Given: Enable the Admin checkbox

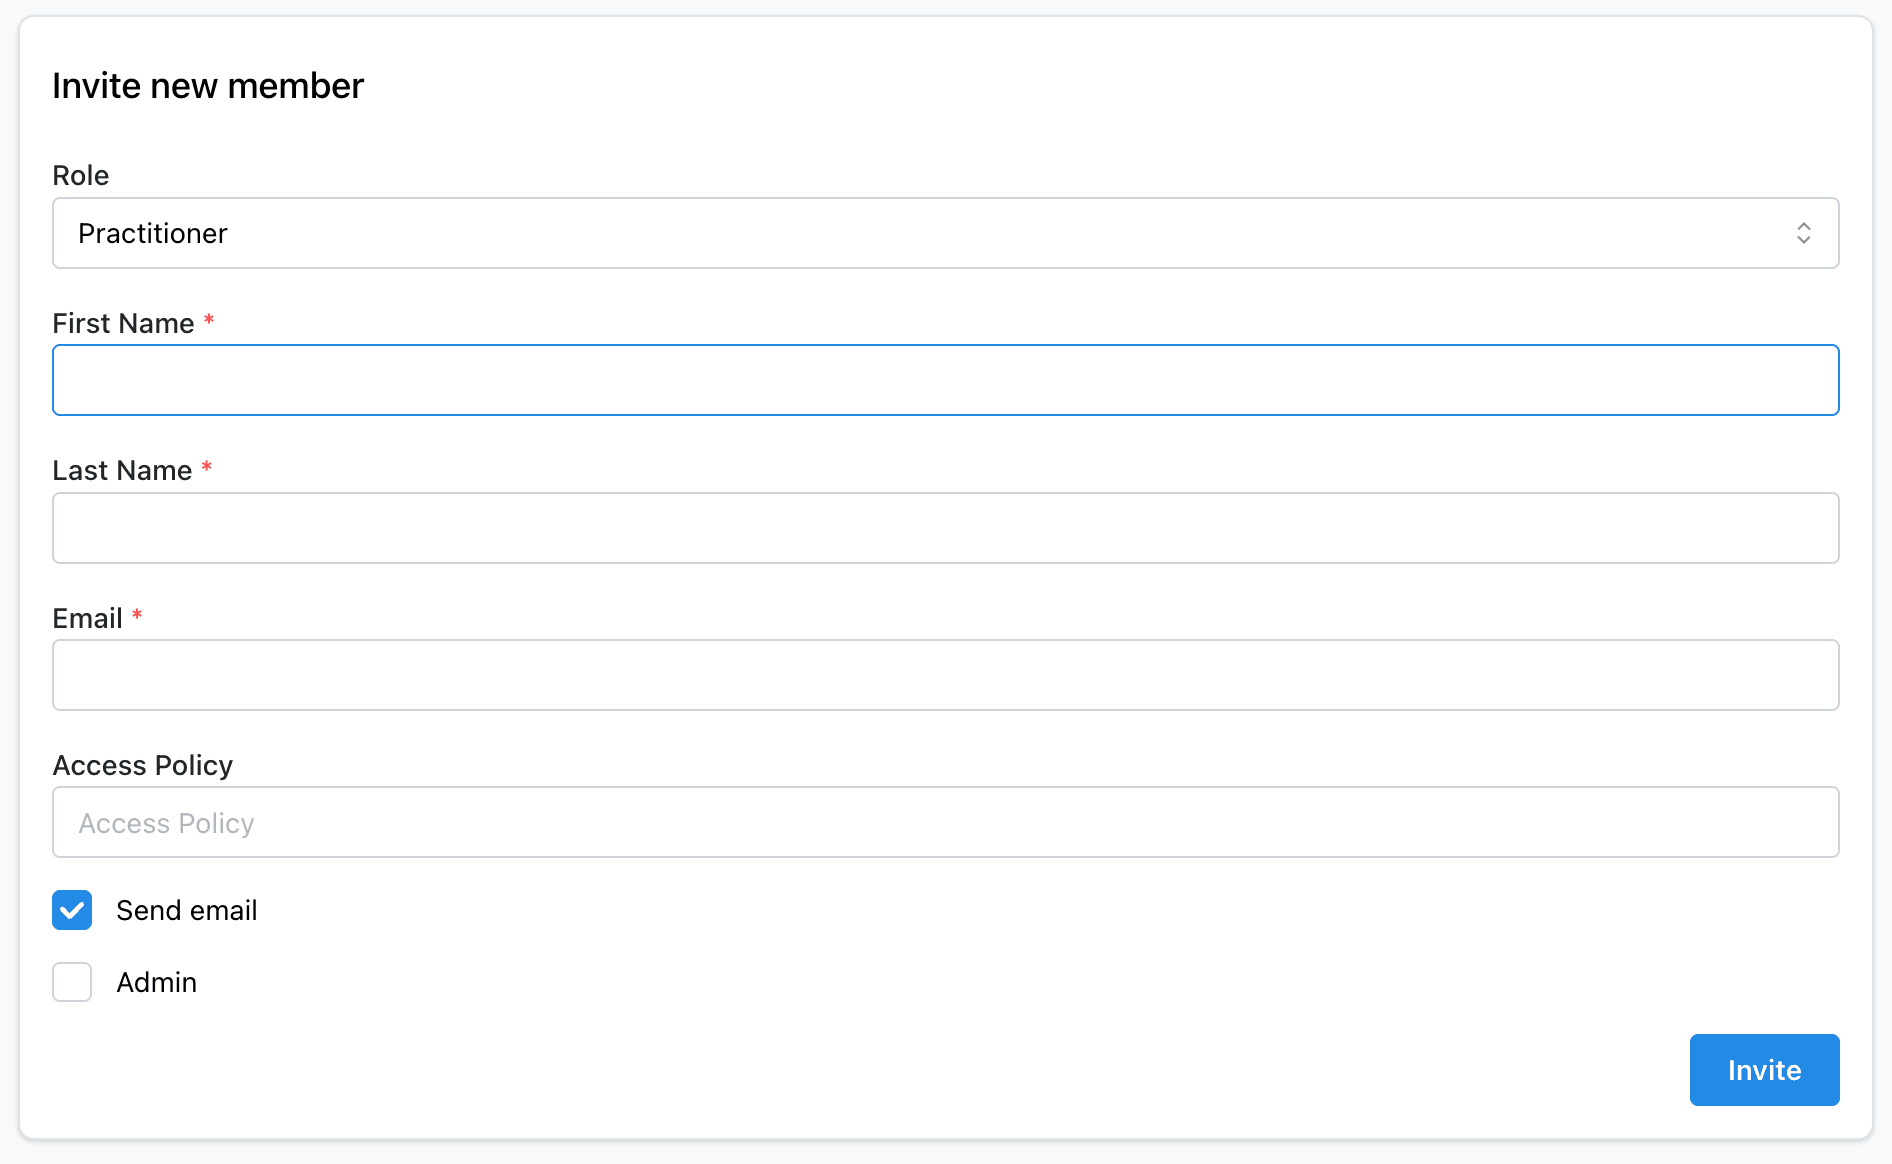Looking at the screenshot, I should click(x=72, y=982).
